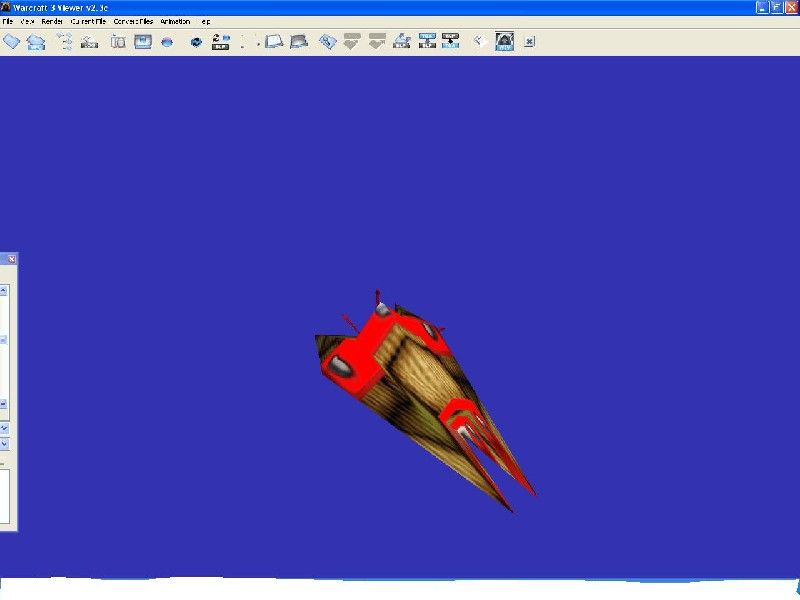This screenshot has height=600, width=800.
Task: Click the BLP export icon after hearts
Action: coord(402,41)
